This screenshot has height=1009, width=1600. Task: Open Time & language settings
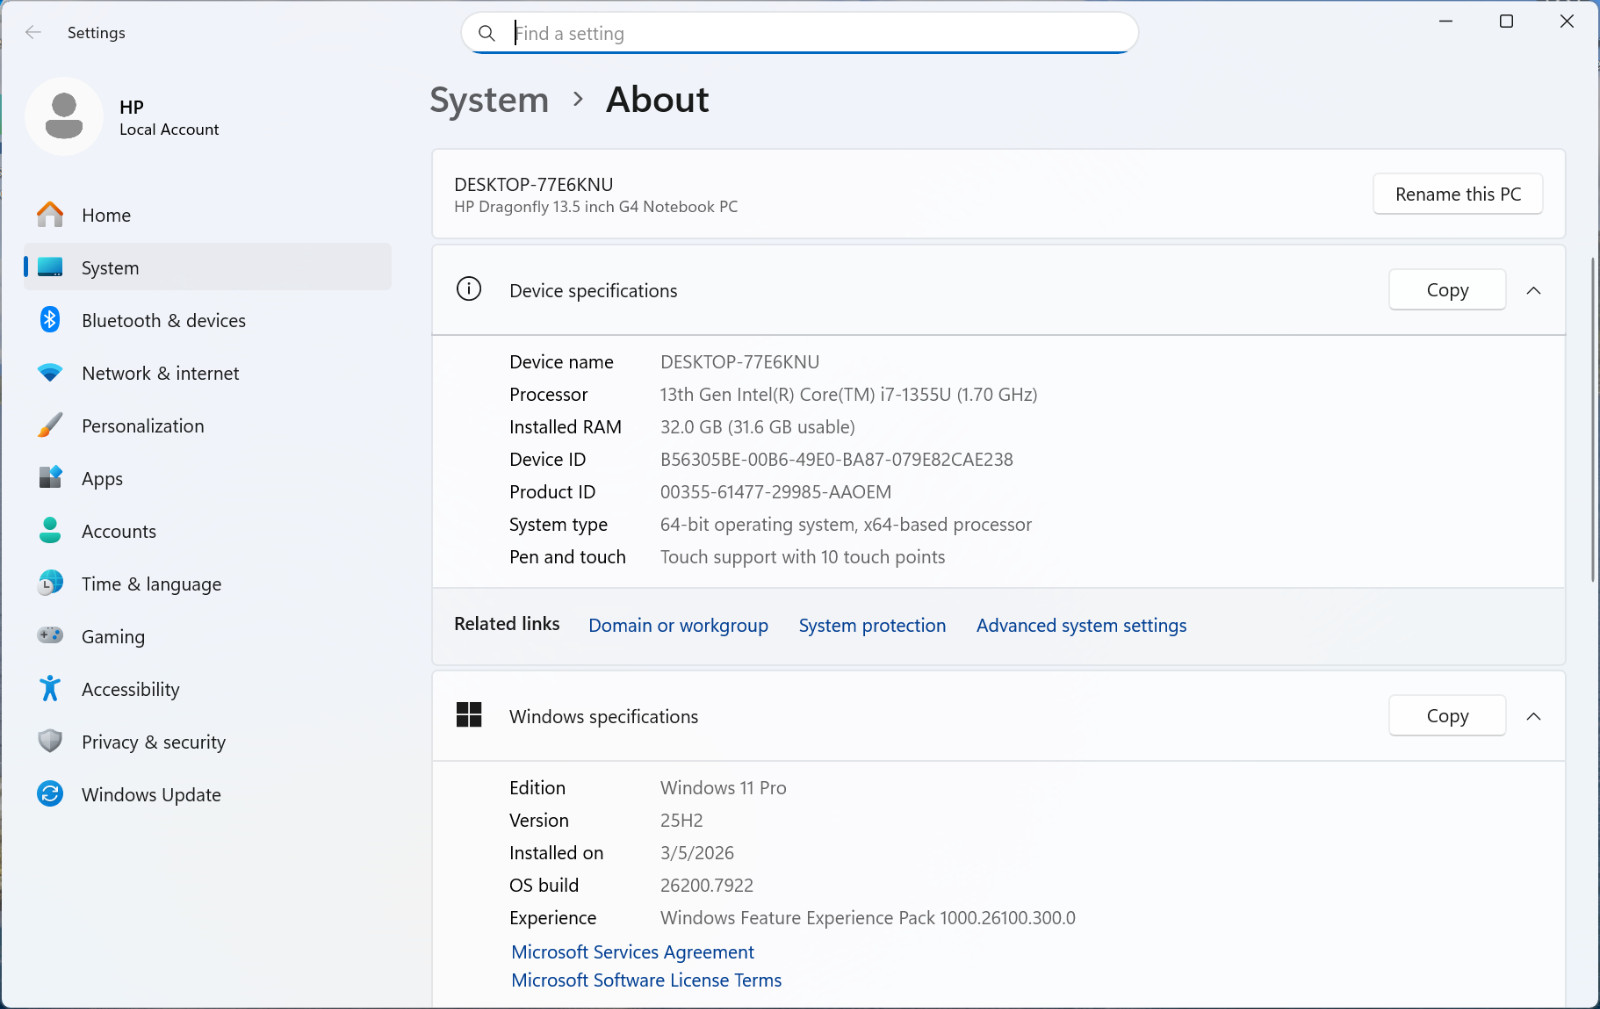pyautogui.click(x=207, y=584)
